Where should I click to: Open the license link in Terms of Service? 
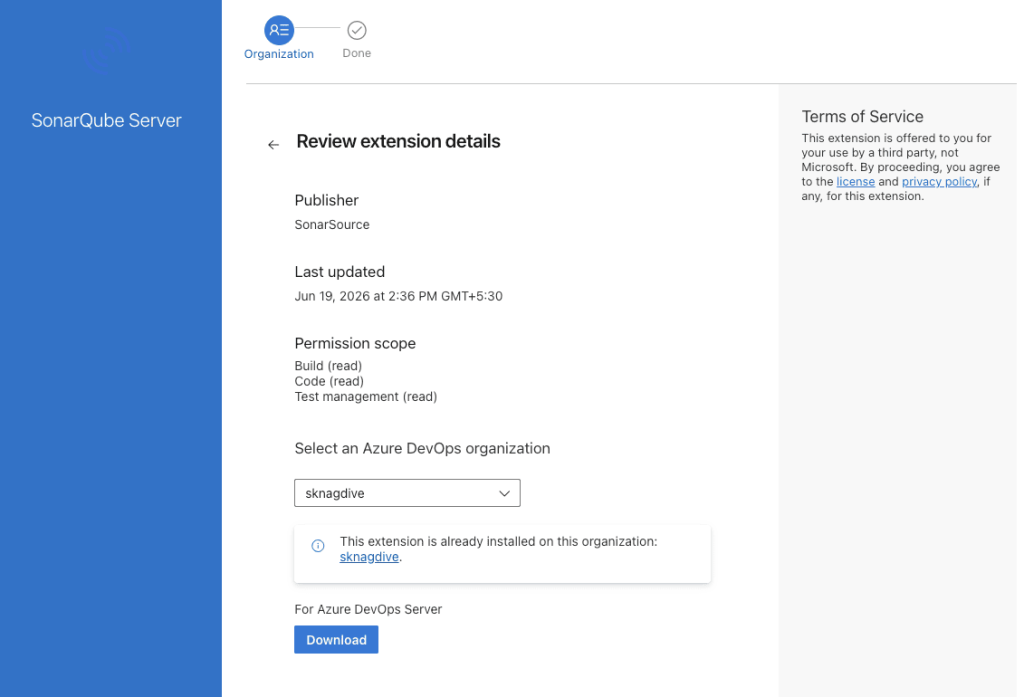(856, 182)
